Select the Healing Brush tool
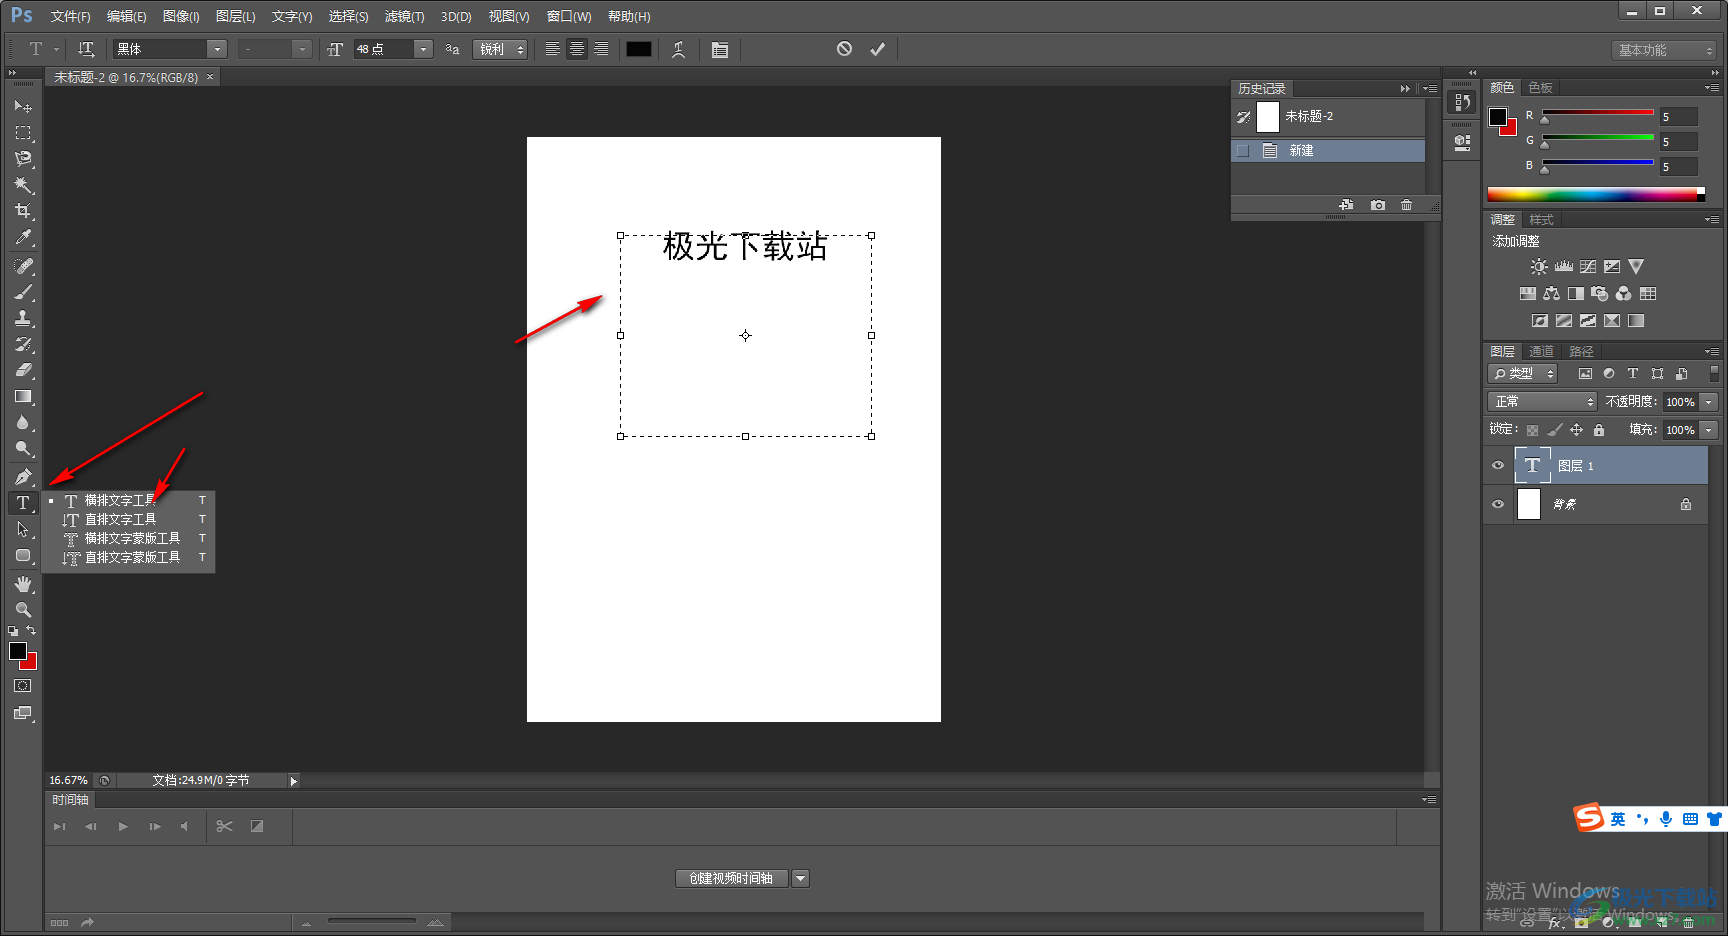Screen dimensions: 1728x936 coord(23,266)
